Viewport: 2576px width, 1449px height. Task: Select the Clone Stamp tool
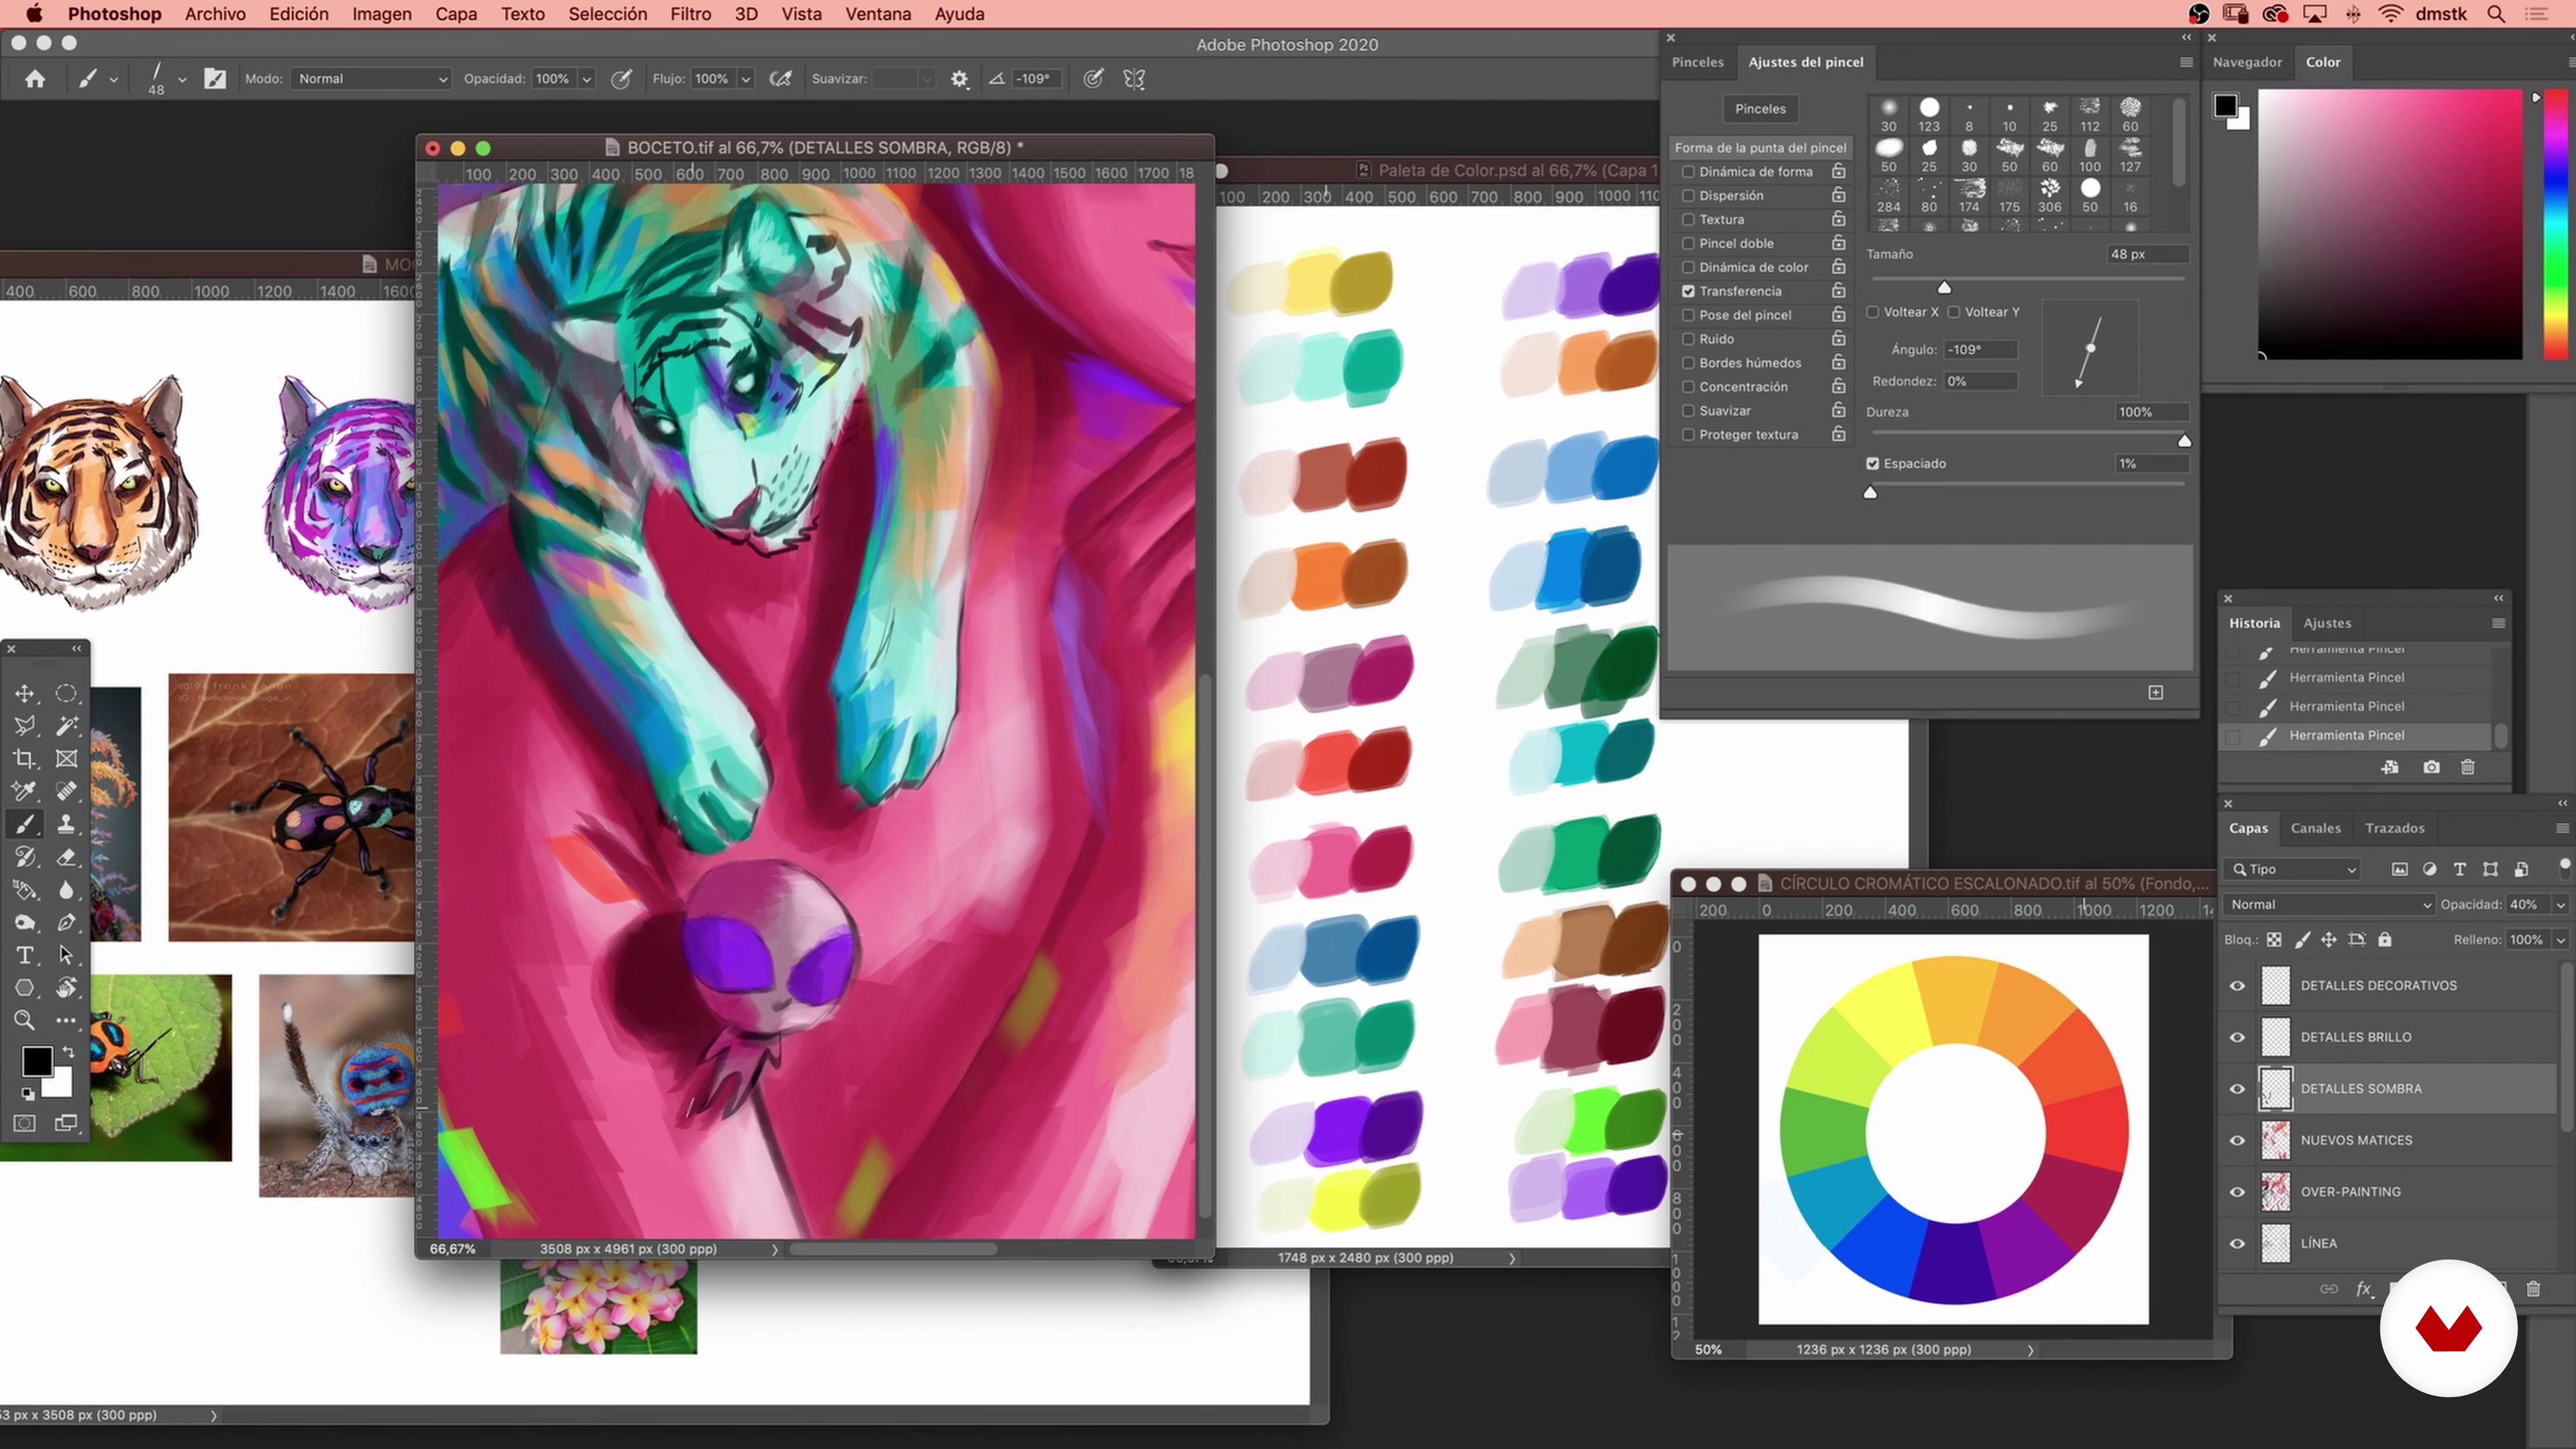66,824
